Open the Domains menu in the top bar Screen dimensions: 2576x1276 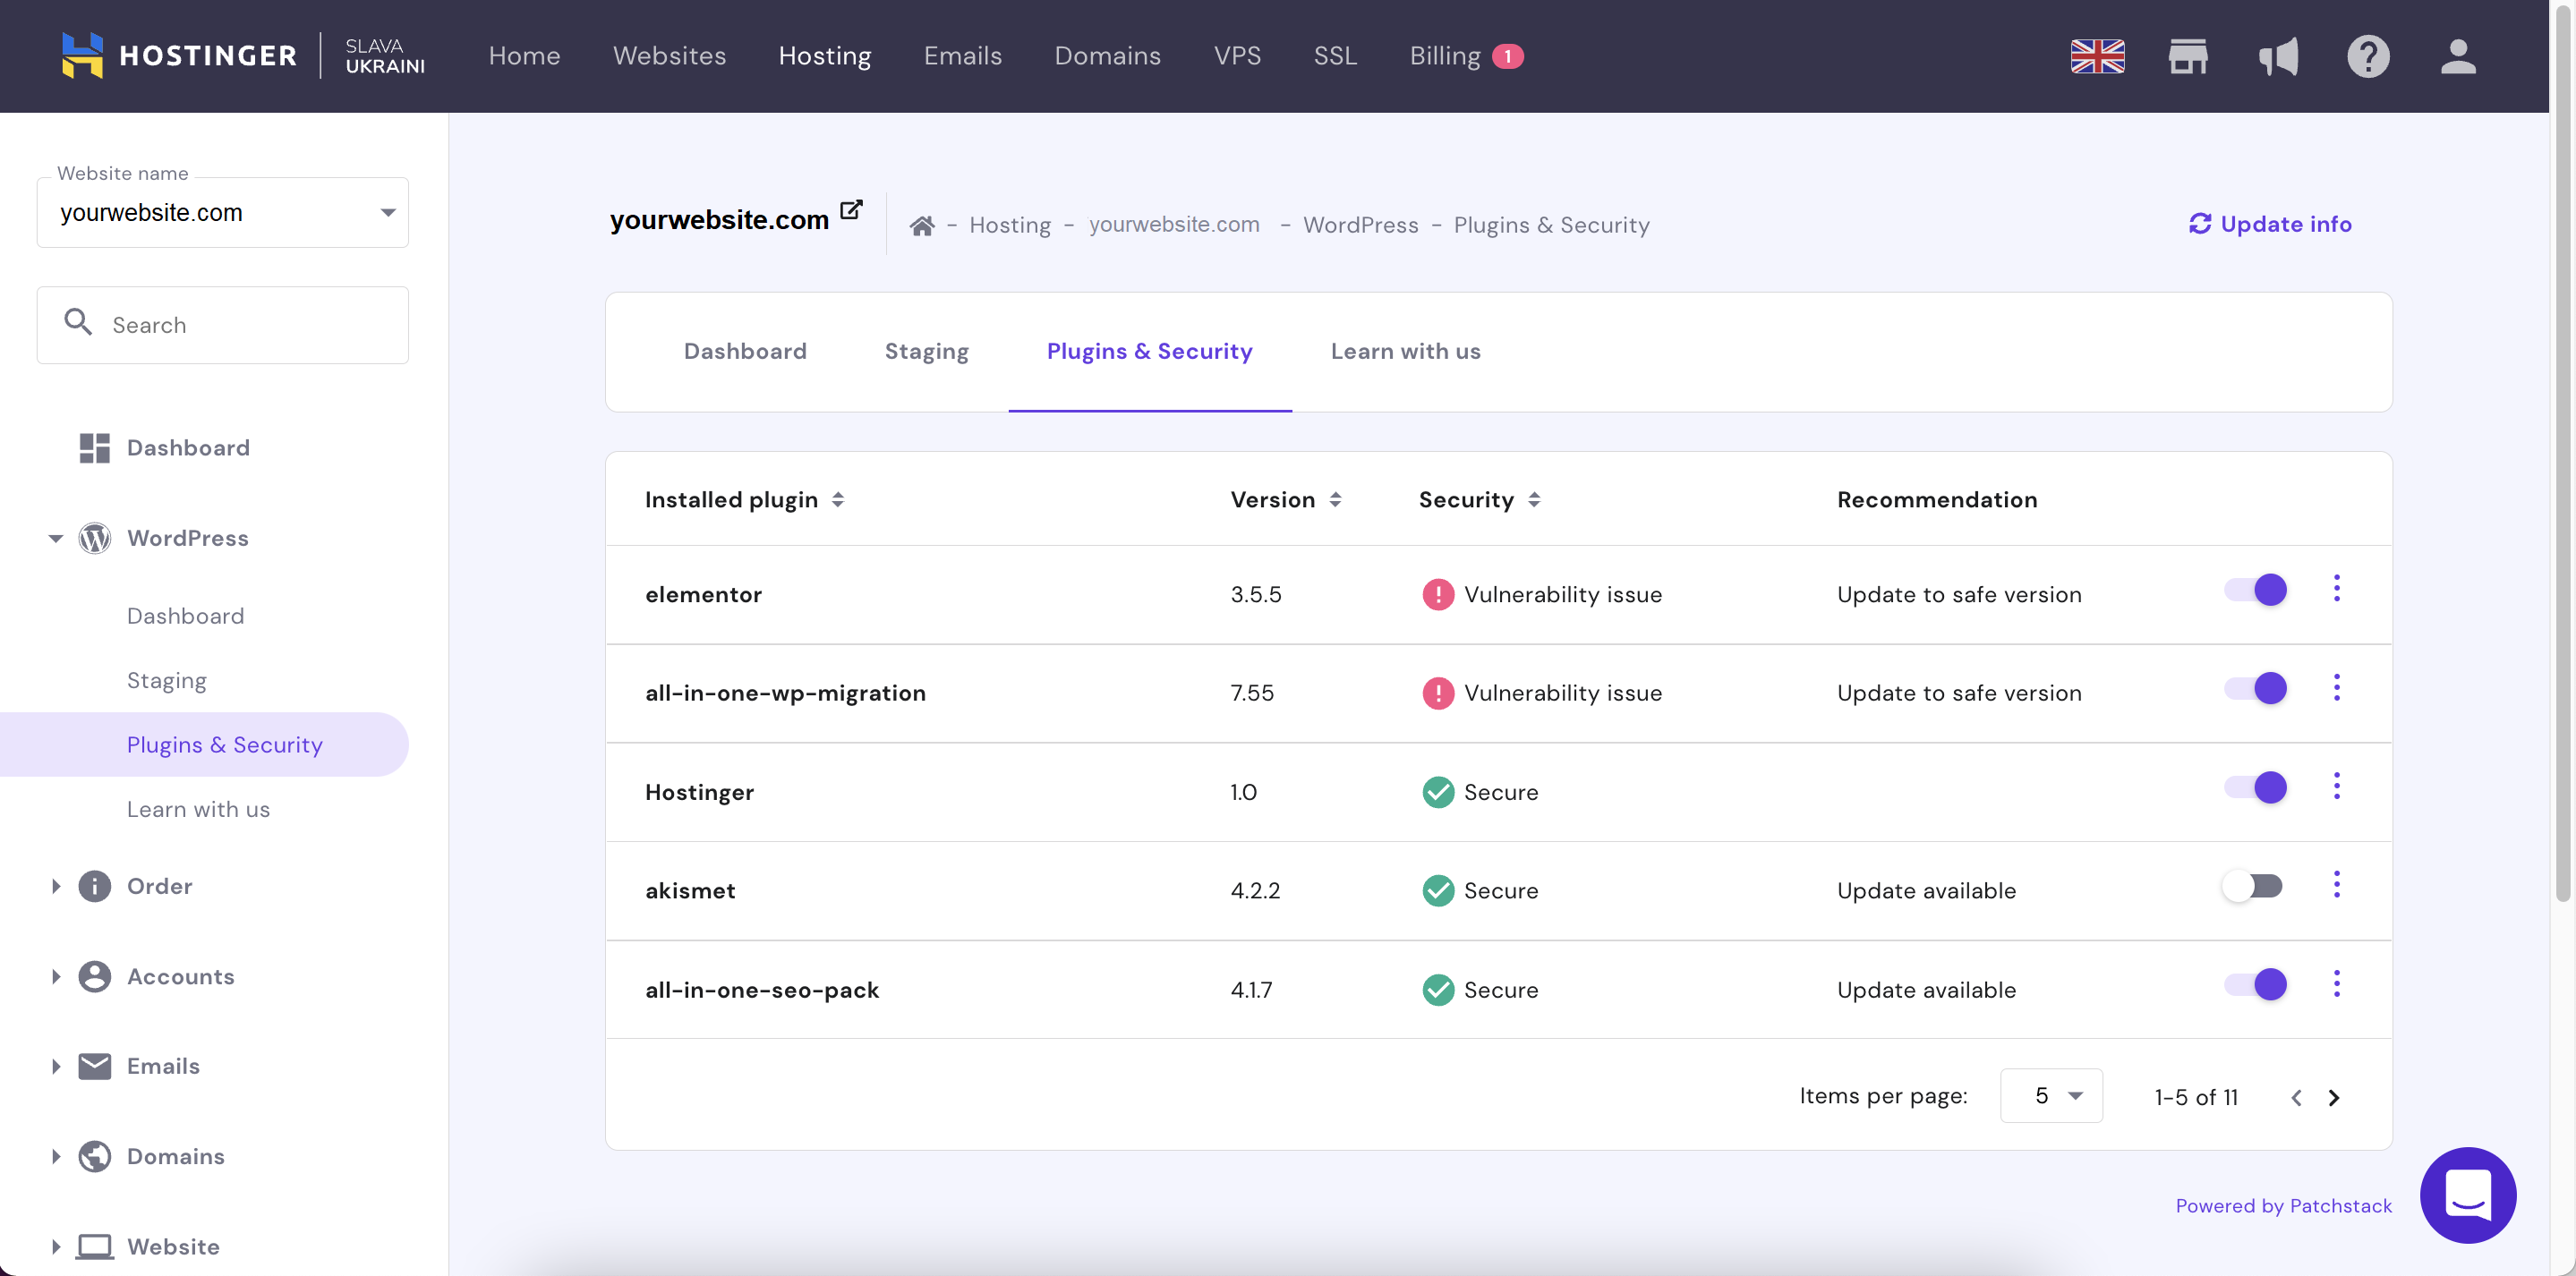coord(1107,56)
